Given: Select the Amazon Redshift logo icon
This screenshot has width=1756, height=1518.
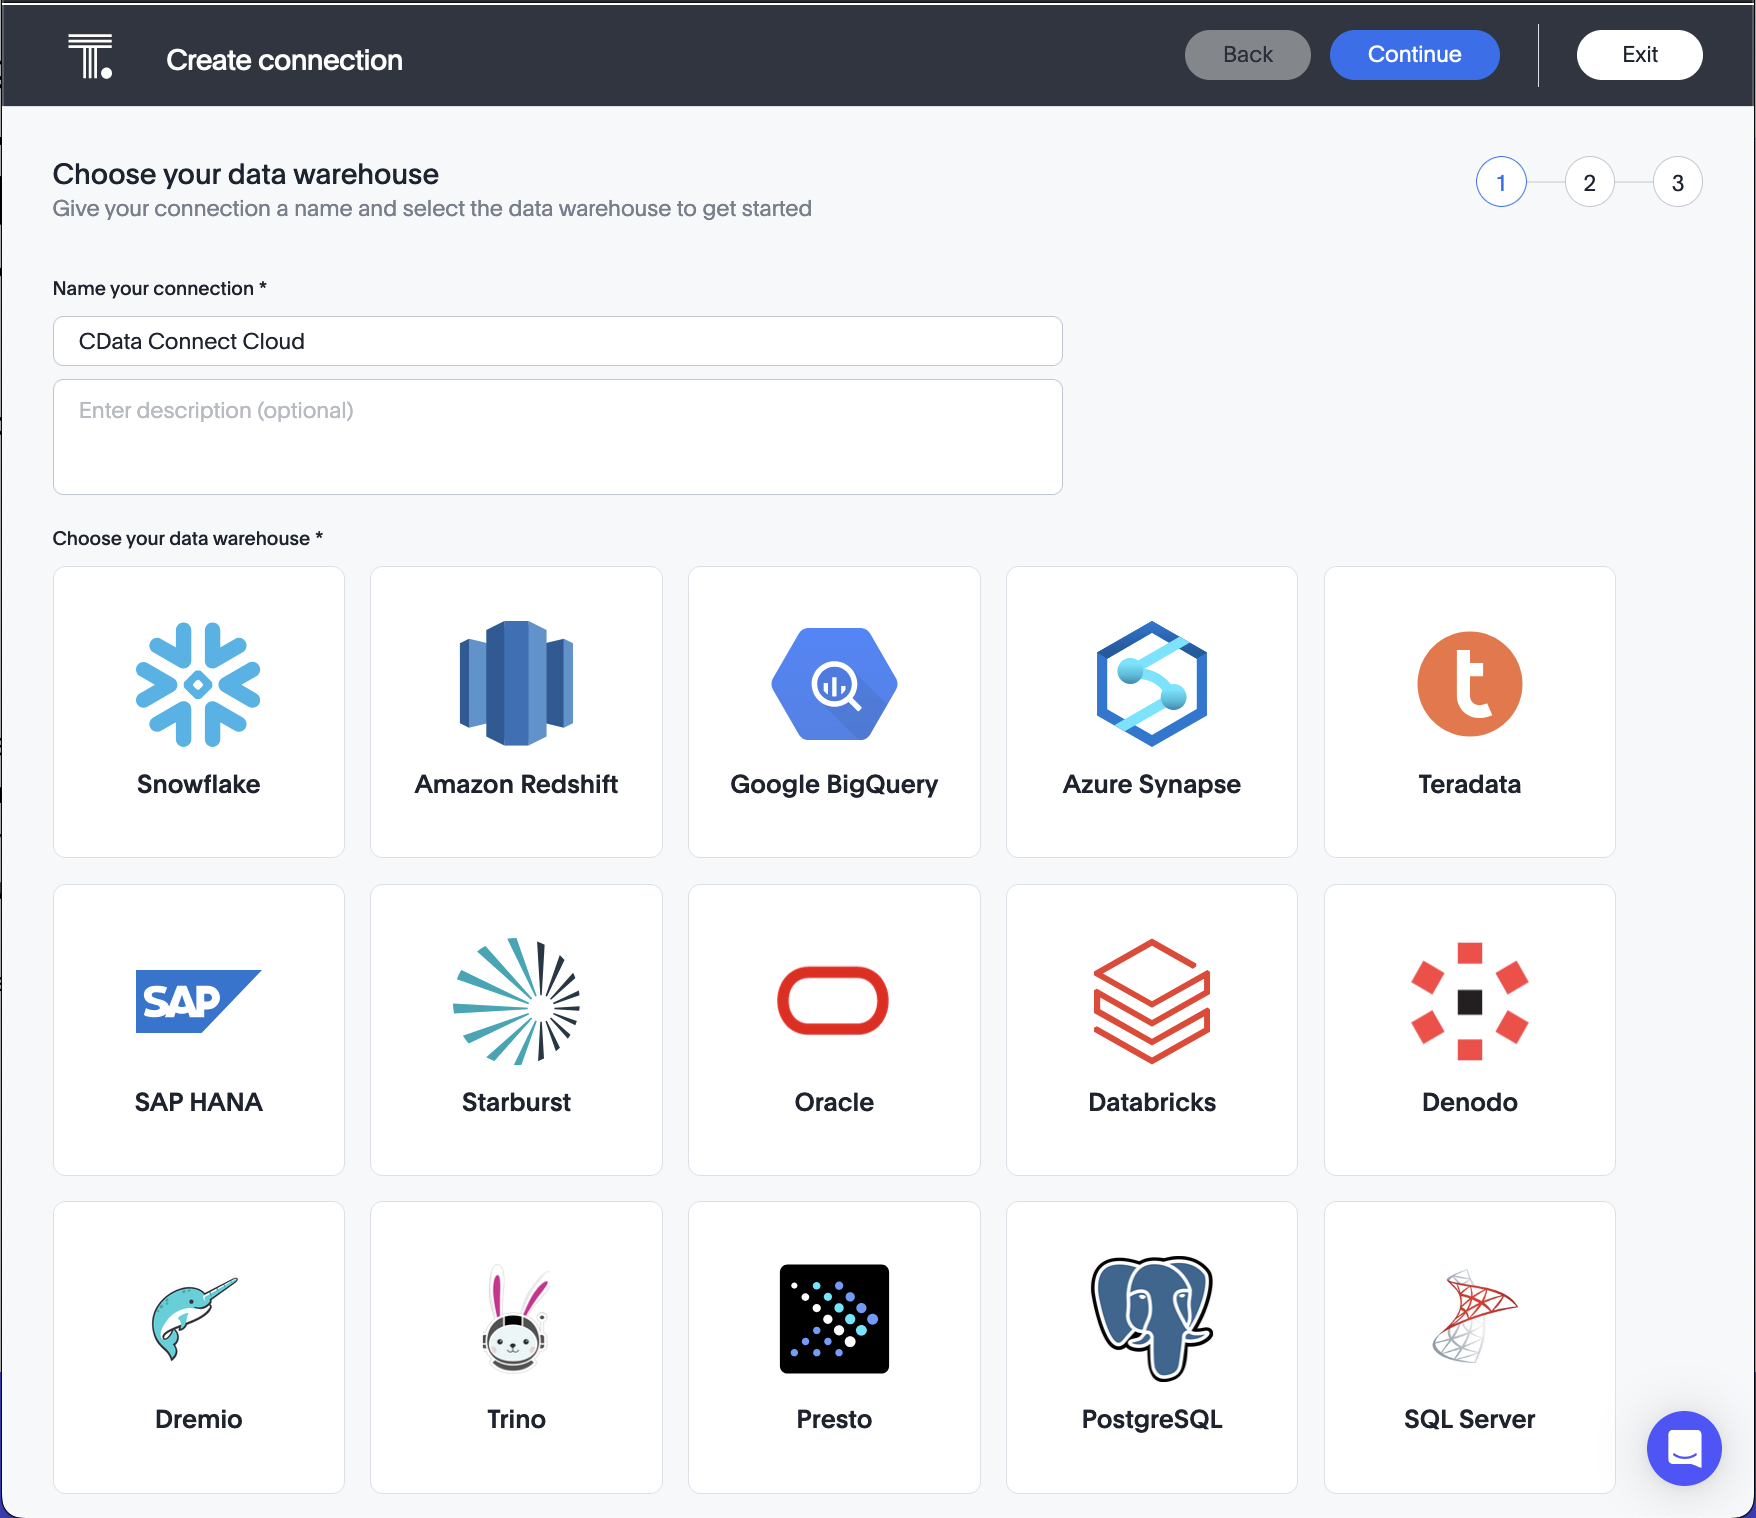Looking at the screenshot, I should tap(516, 684).
